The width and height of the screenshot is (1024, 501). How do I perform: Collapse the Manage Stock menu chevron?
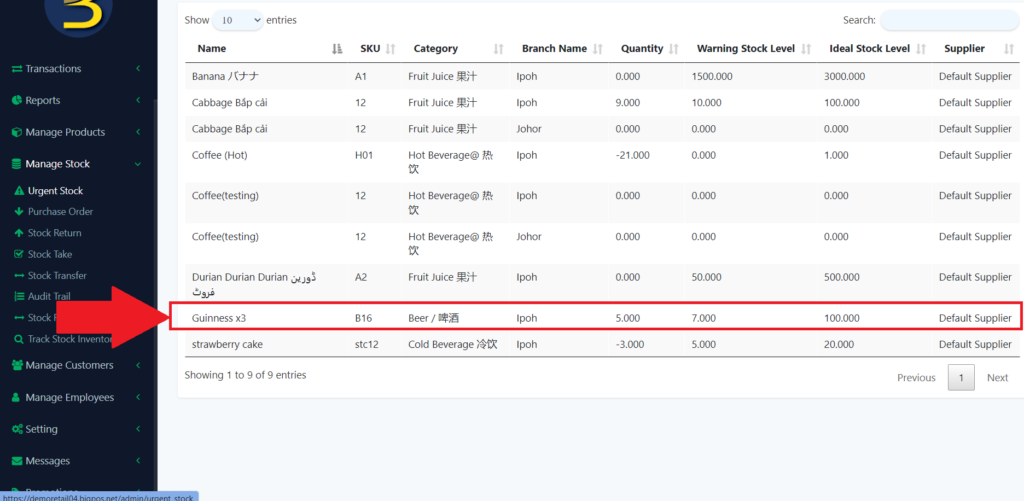tap(138, 165)
